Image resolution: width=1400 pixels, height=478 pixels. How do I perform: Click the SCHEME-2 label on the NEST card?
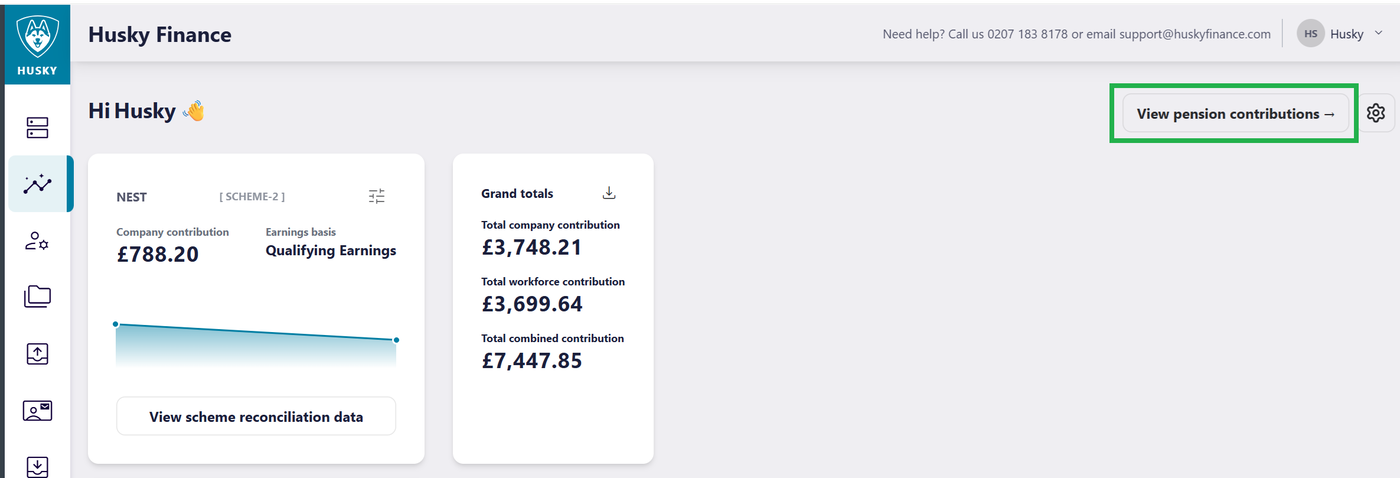point(252,197)
